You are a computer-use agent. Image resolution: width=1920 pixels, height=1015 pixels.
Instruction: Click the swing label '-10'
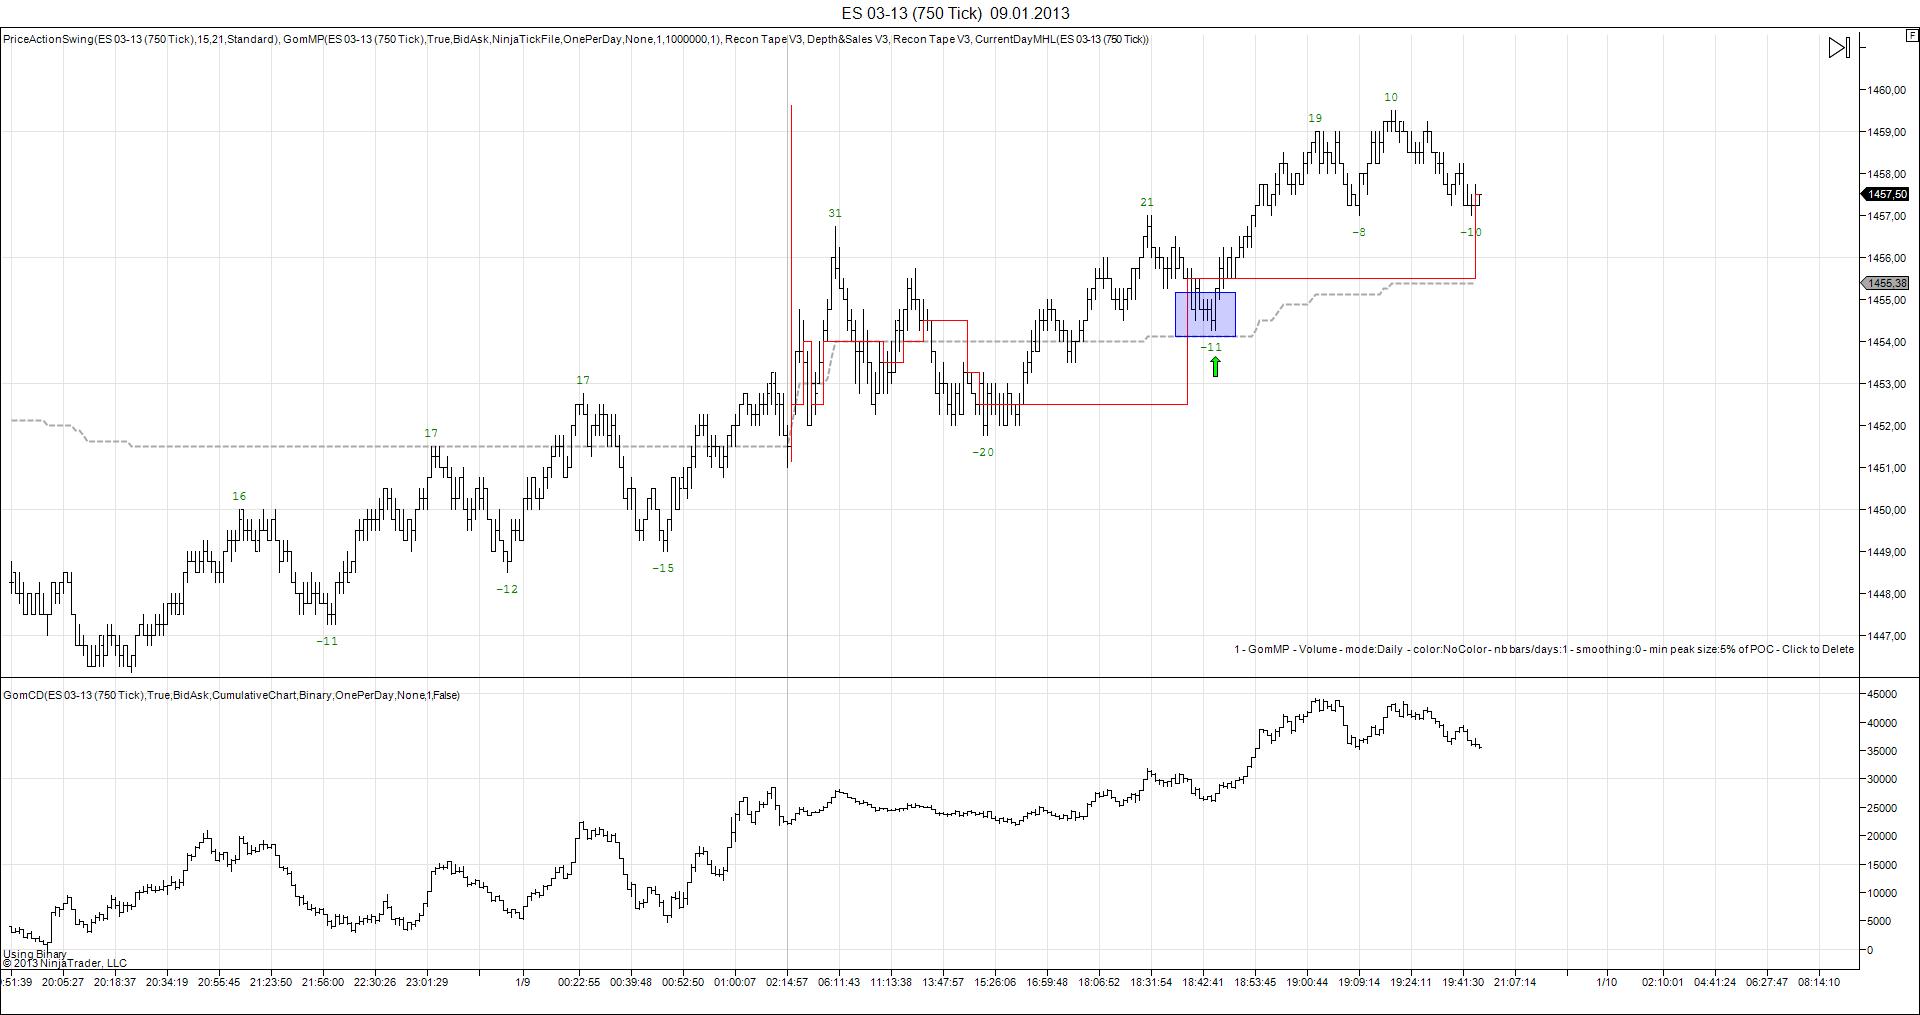tap(1470, 232)
